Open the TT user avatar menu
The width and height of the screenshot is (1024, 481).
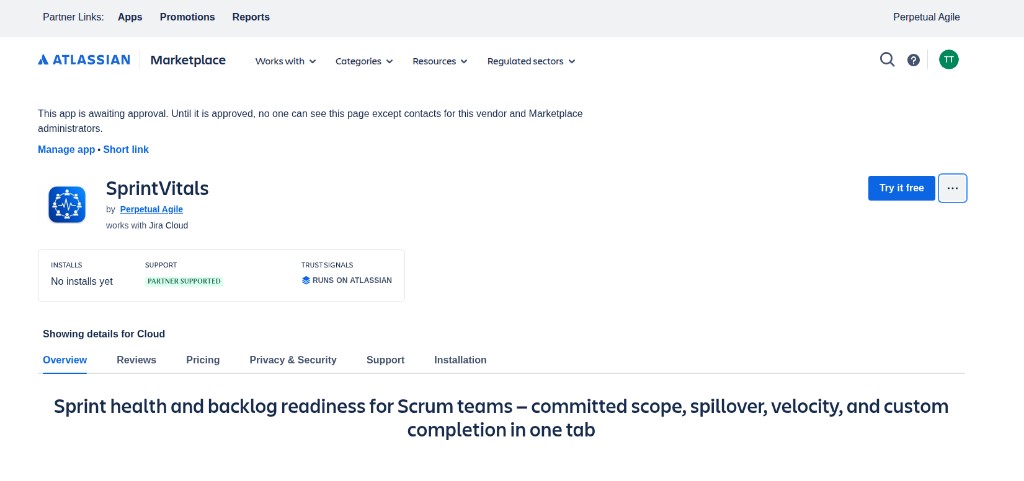[x=949, y=60]
